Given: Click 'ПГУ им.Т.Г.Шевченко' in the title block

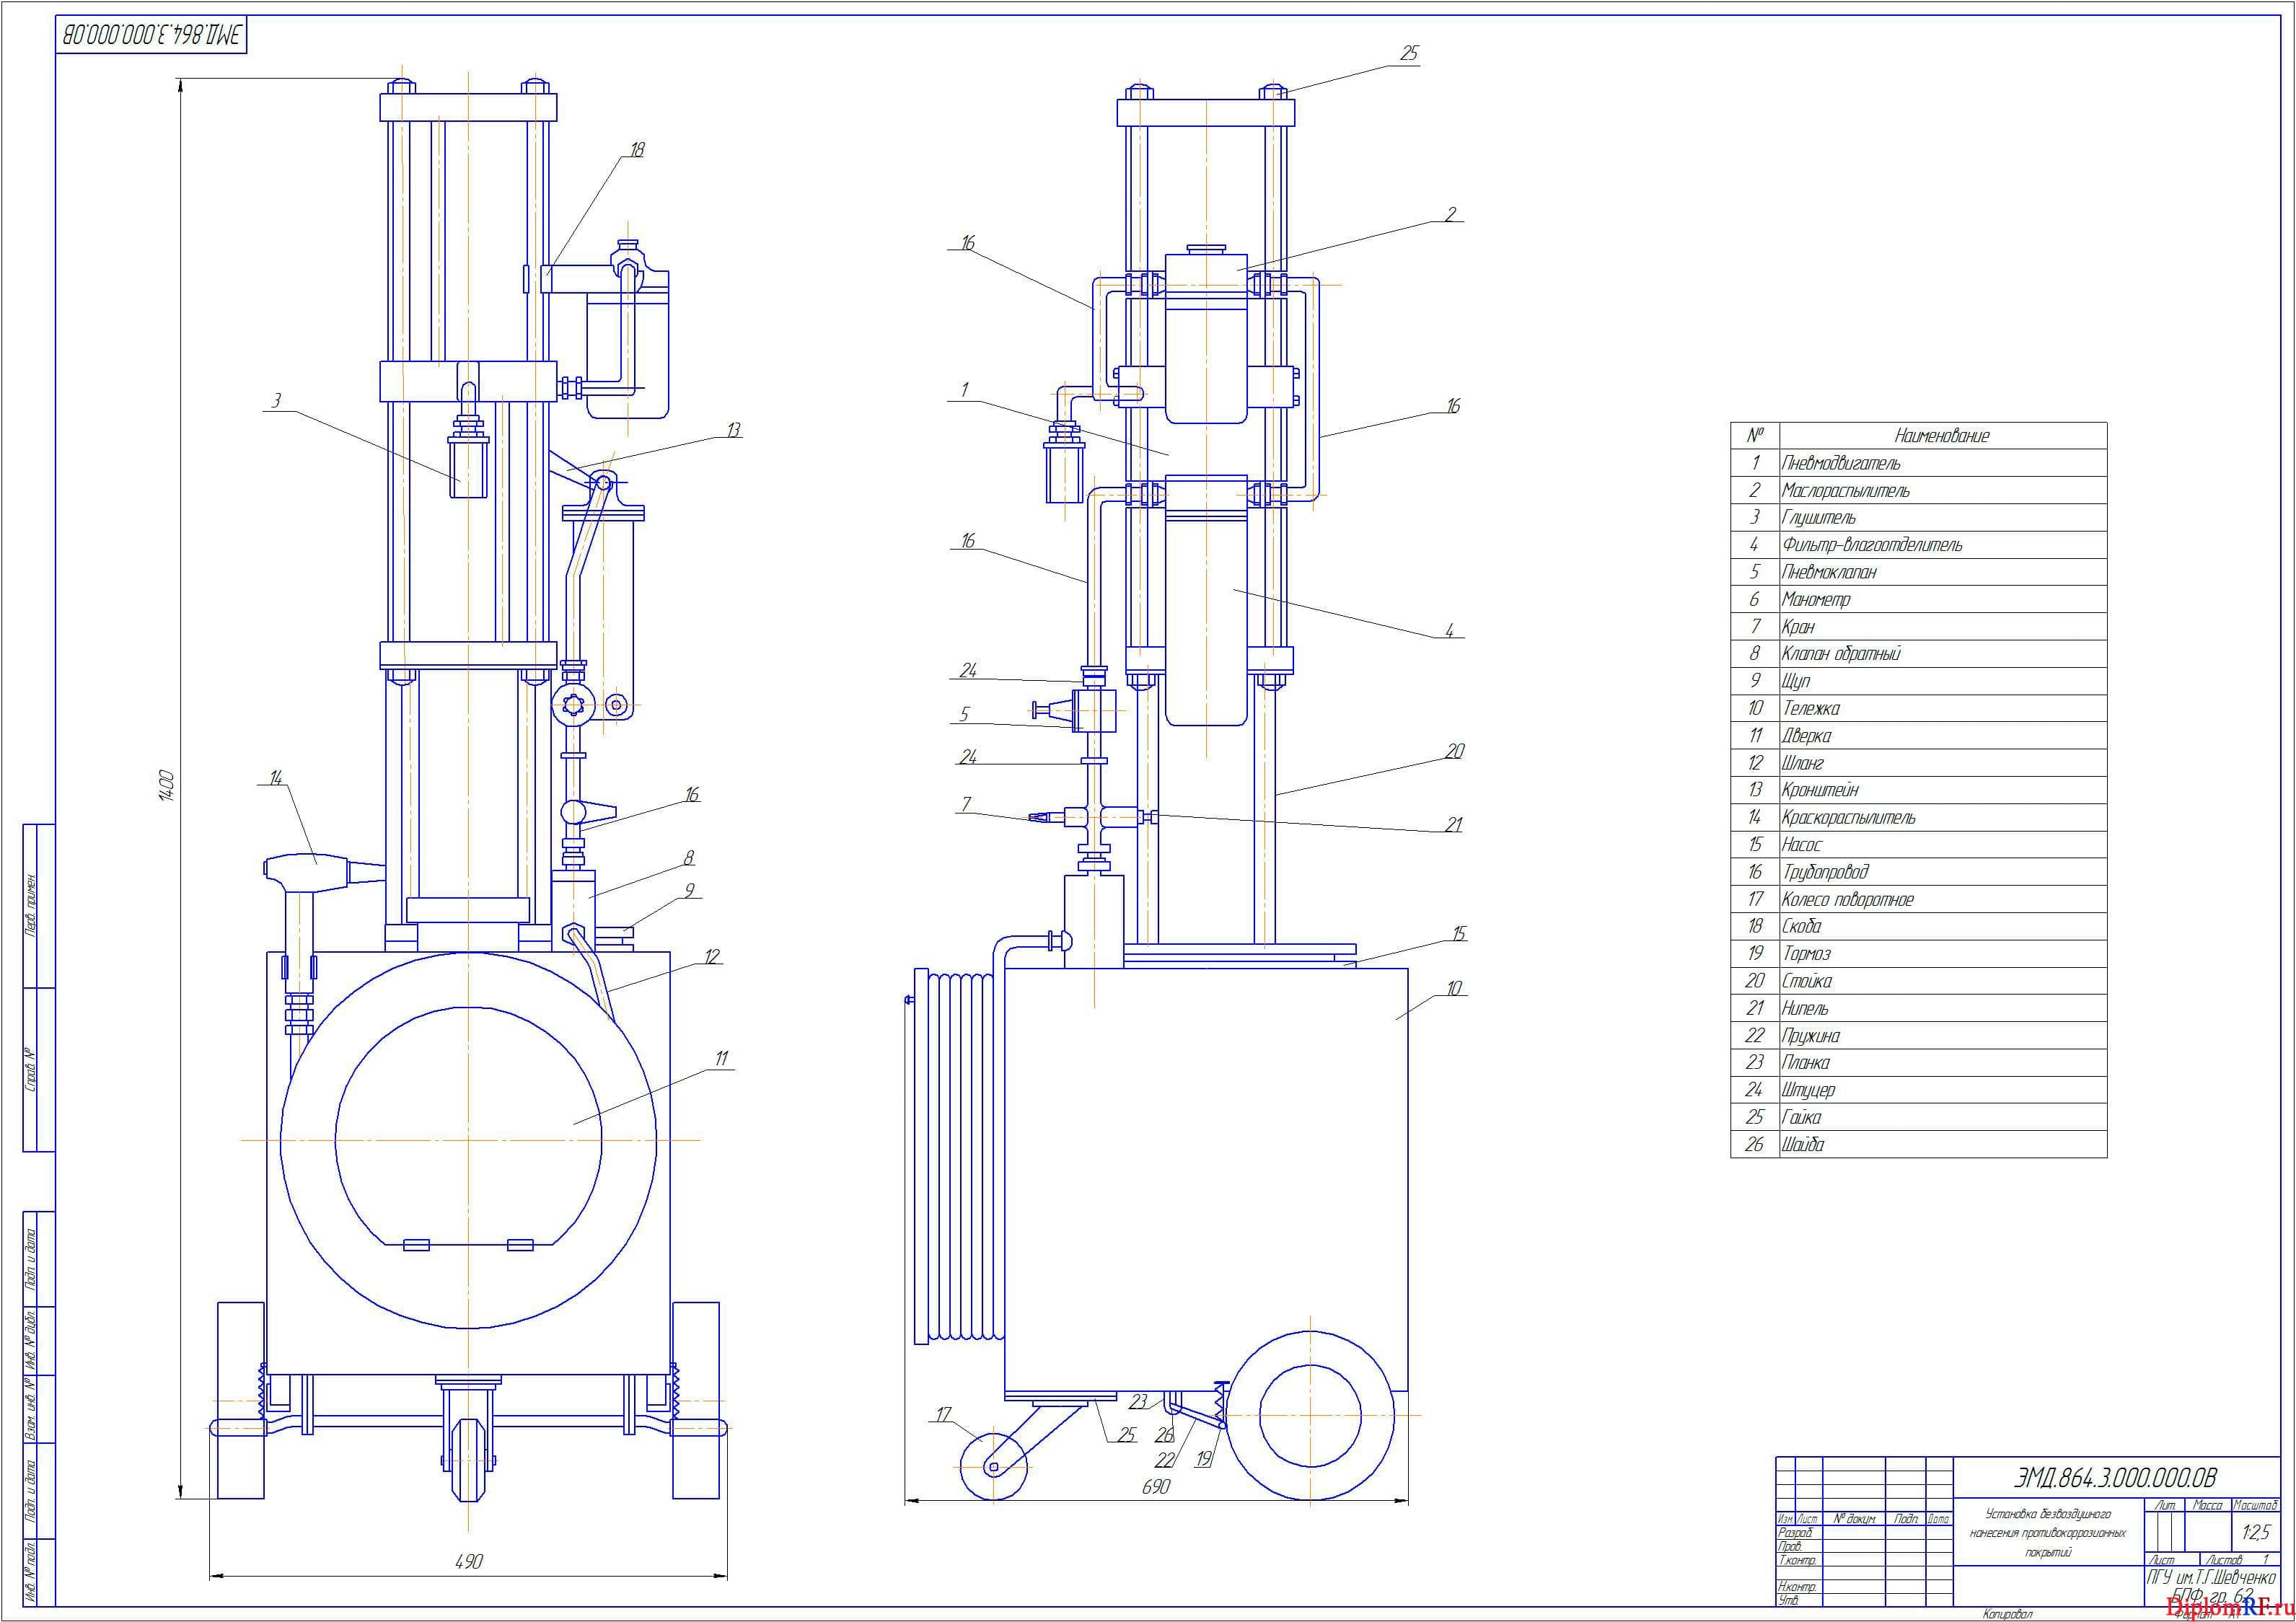Looking at the screenshot, I should (x=2212, y=1578).
